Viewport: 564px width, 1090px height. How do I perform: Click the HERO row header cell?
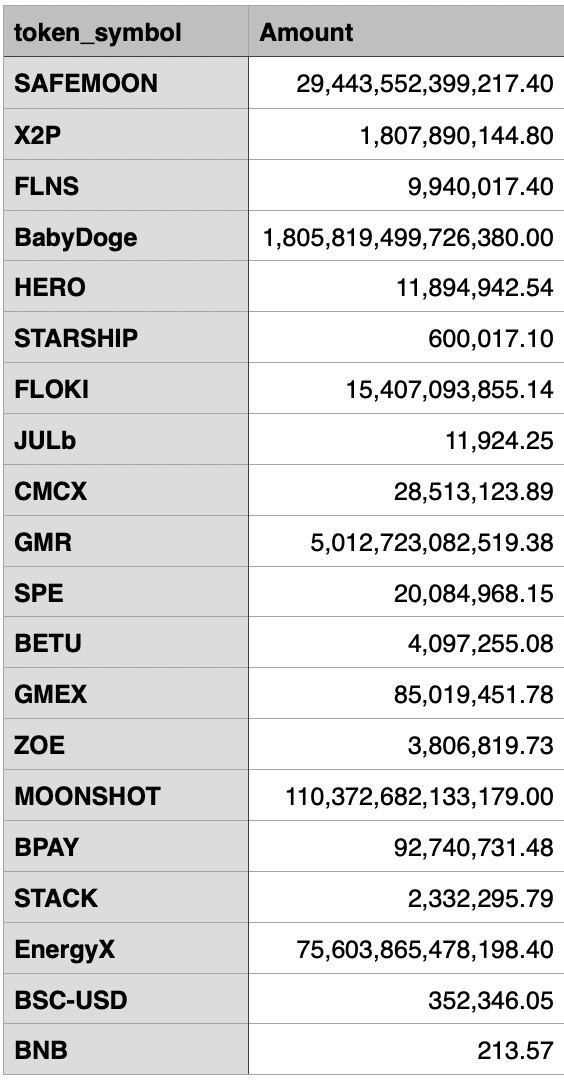point(126,286)
